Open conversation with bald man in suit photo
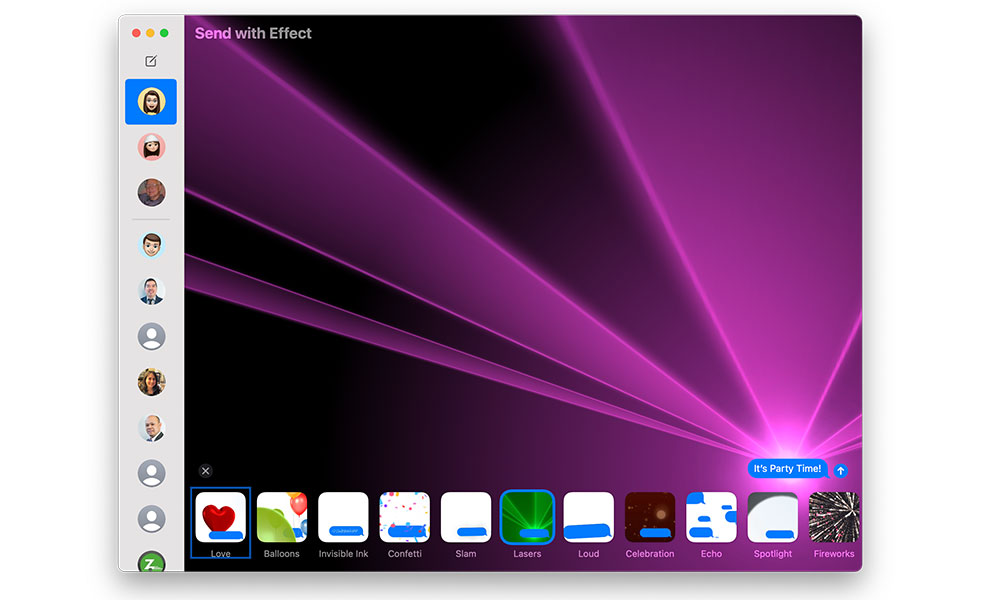 151,428
